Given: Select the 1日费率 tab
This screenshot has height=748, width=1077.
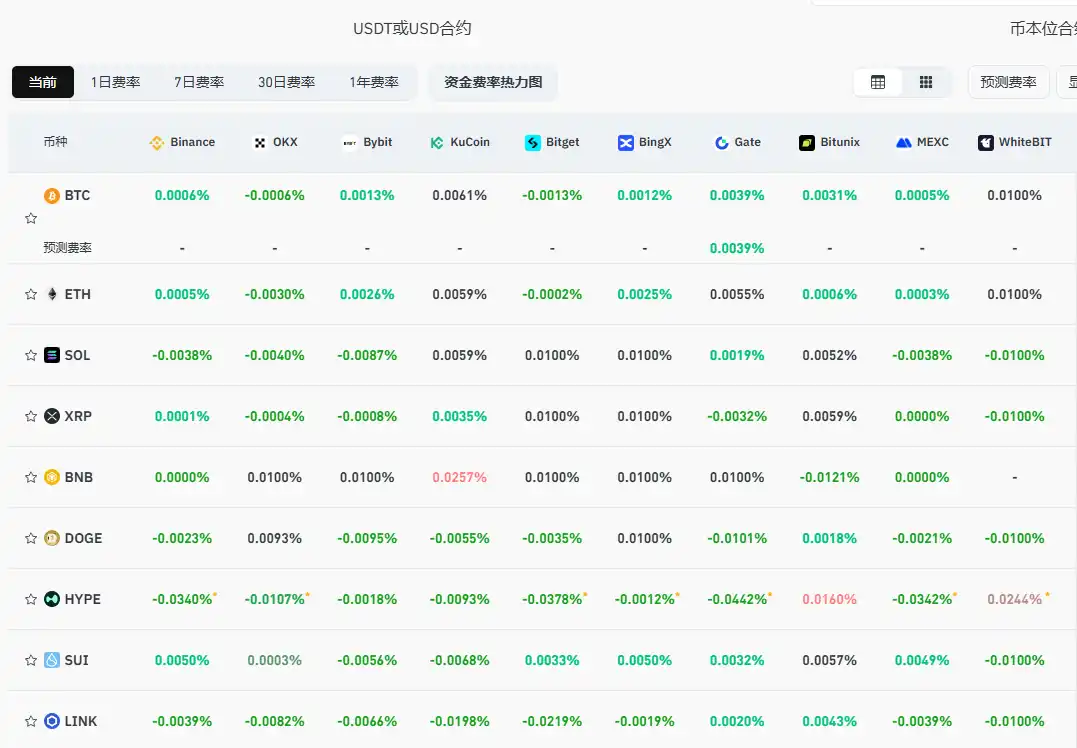Looking at the screenshot, I should [115, 82].
